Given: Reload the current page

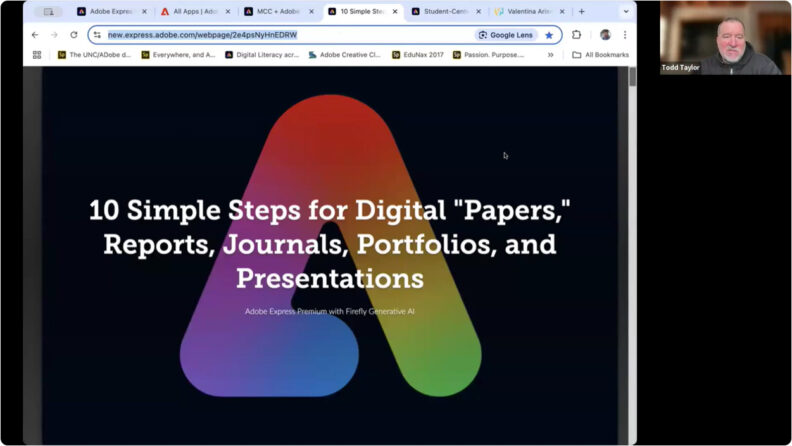Looking at the screenshot, I should click(x=74, y=35).
